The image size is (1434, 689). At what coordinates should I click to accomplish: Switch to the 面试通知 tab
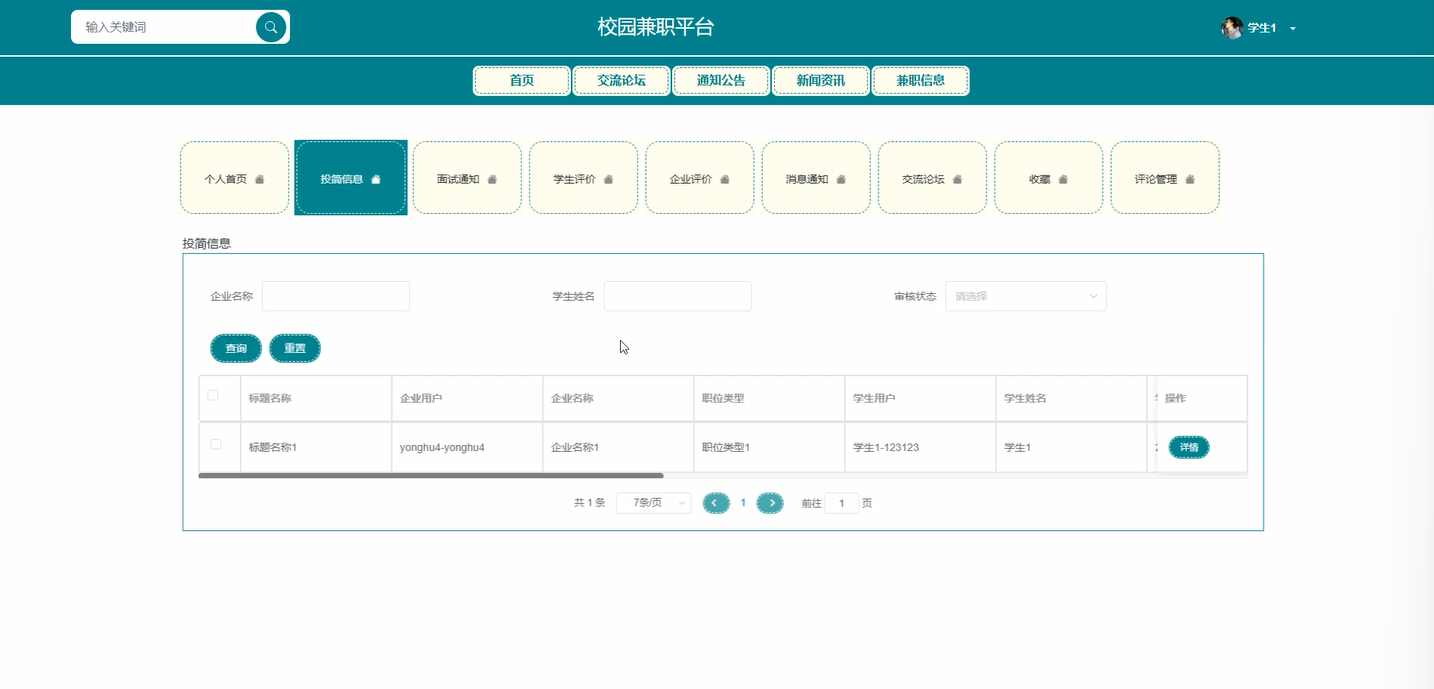tap(467, 178)
